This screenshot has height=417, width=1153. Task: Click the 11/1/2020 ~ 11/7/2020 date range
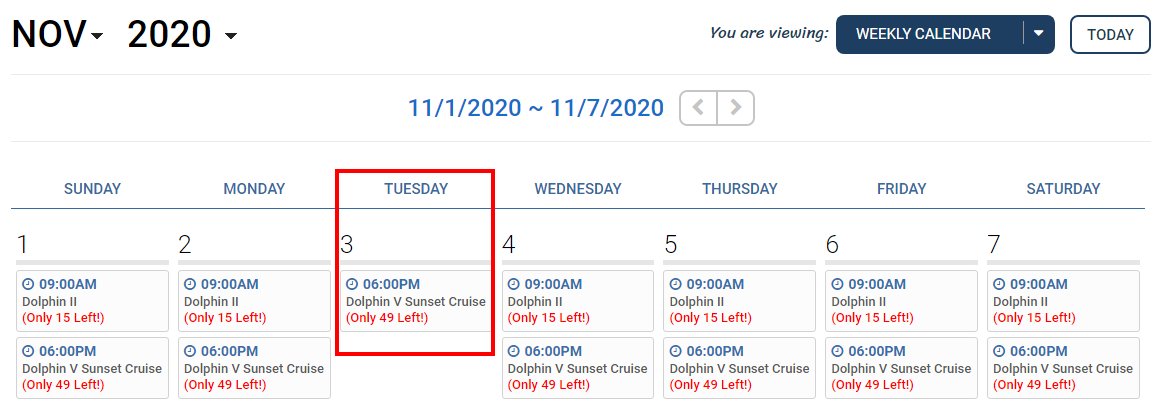pos(536,108)
